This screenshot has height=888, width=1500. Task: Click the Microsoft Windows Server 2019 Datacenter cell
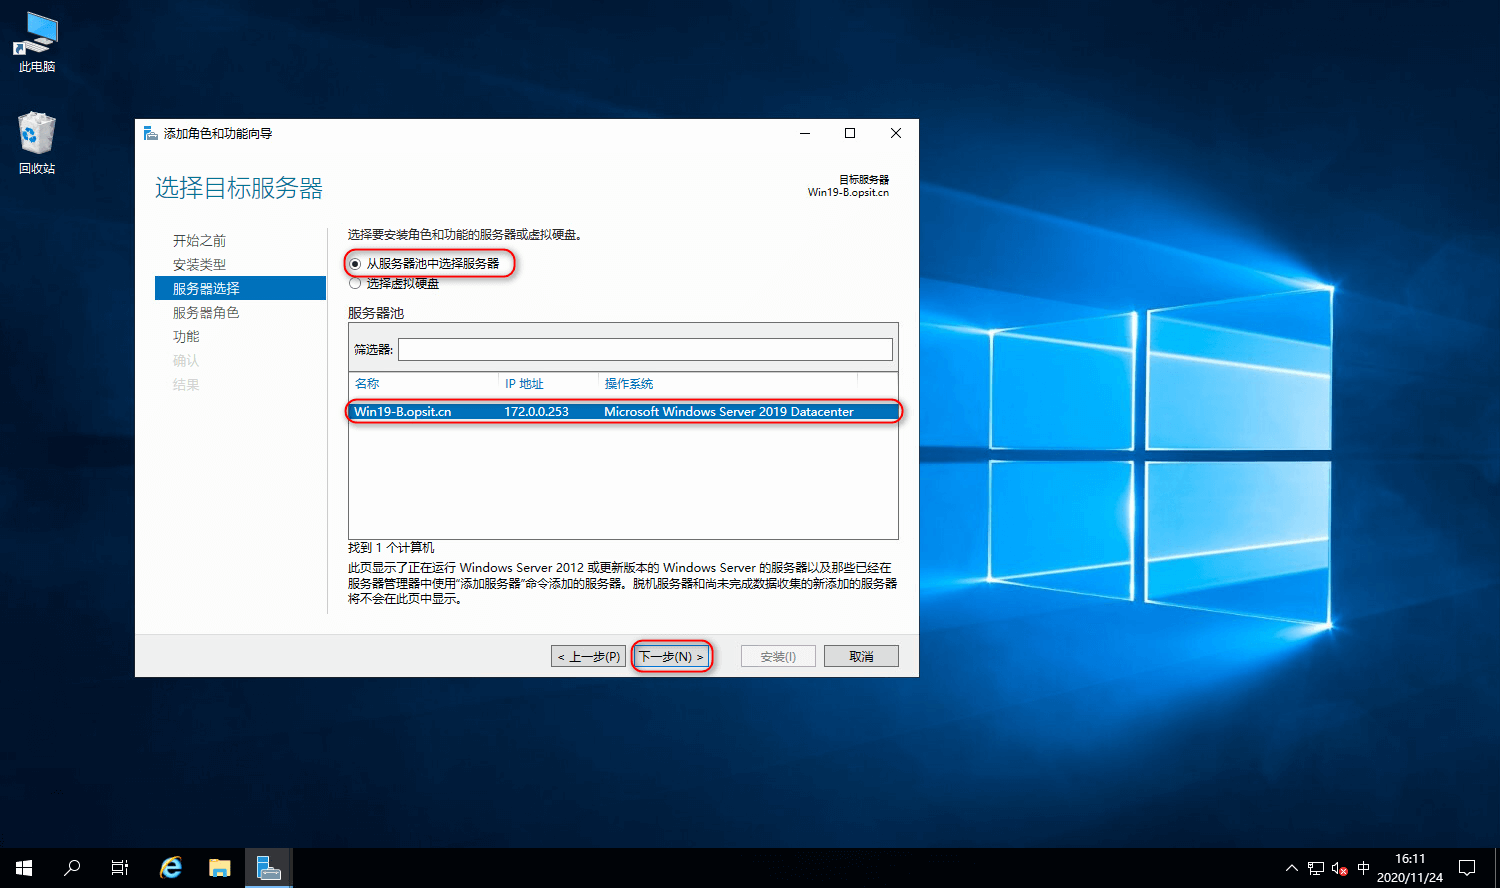coord(729,412)
